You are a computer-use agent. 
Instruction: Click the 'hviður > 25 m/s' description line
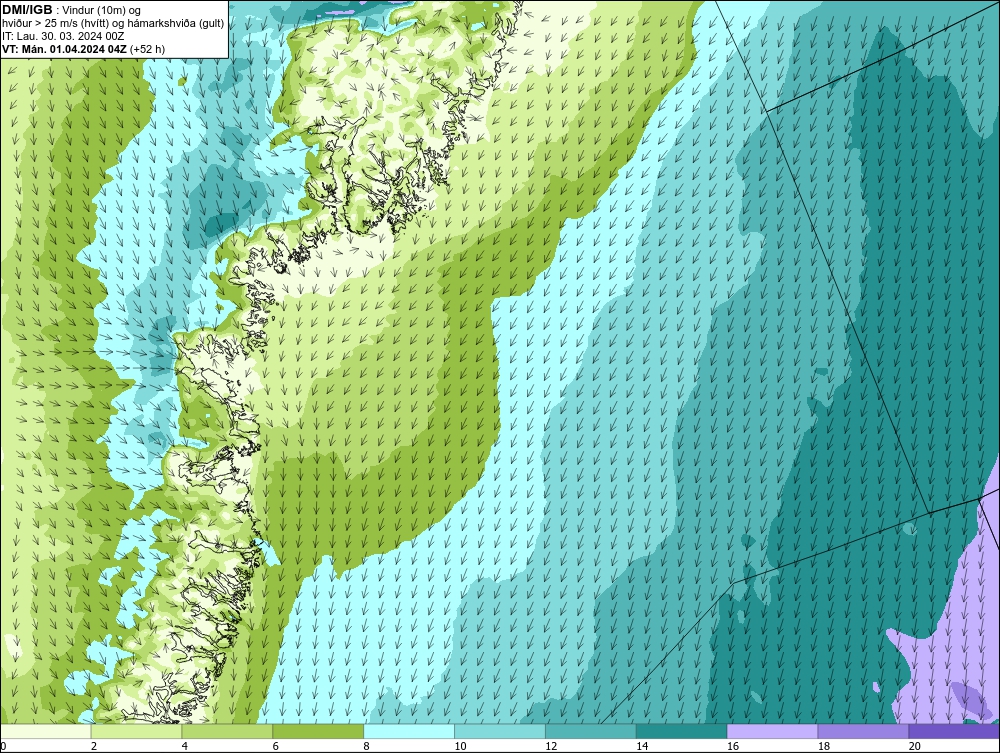pyautogui.click(x=113, y=24)
